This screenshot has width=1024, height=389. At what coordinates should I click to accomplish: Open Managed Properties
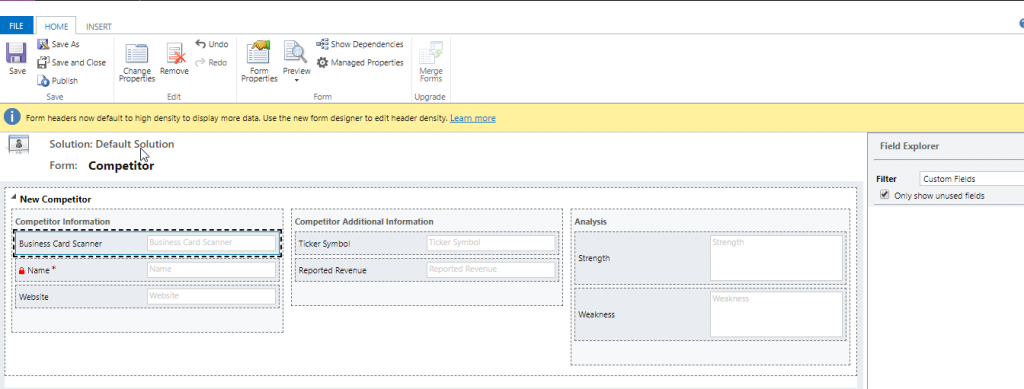(x=360, y=63)
